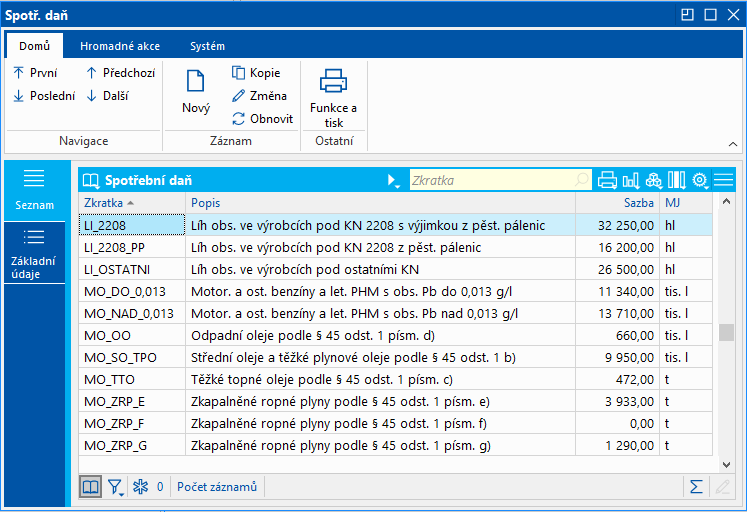The image size is (747, 512).
Task: Click the Kopie icon in ribbon
Action: 257,73
